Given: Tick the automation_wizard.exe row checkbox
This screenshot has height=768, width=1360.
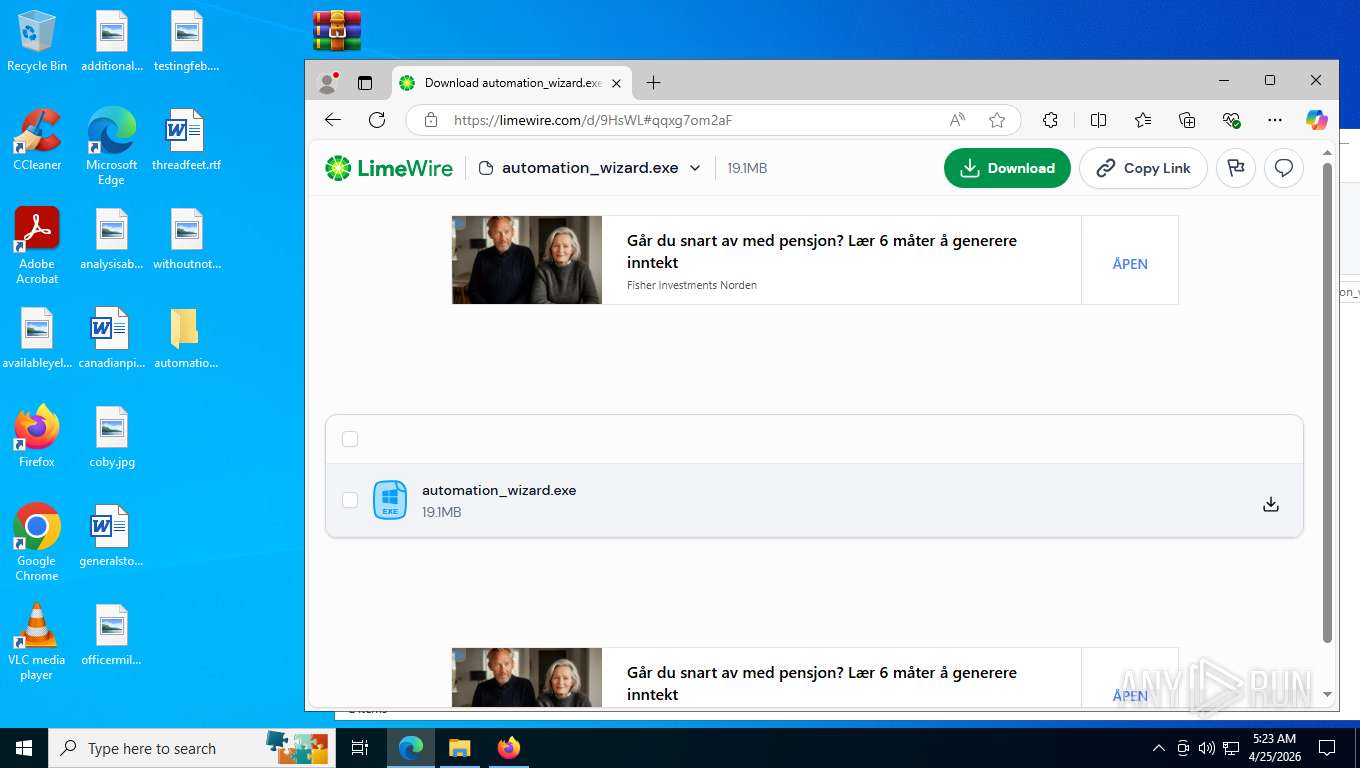Looking at the screenshot, I should pos(350,500).
